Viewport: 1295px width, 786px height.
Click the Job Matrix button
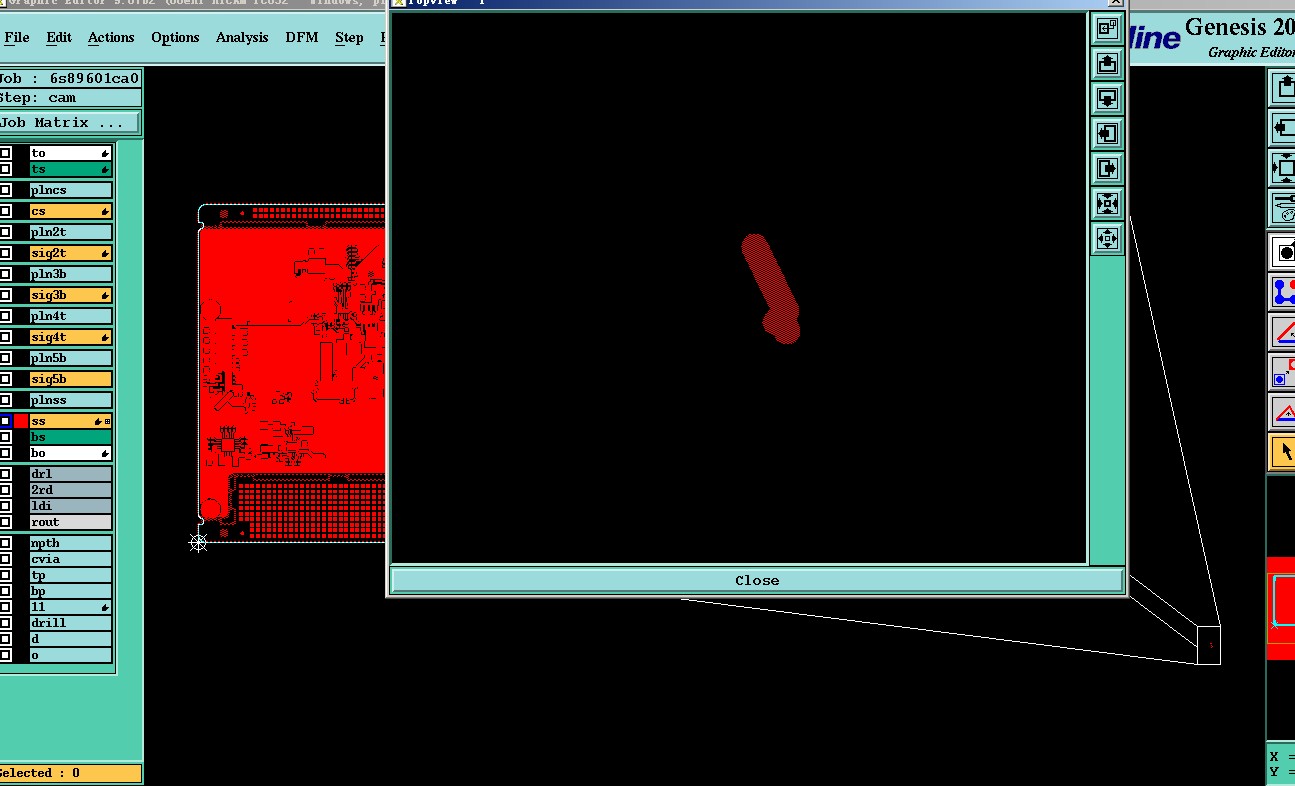pos(70,123)
